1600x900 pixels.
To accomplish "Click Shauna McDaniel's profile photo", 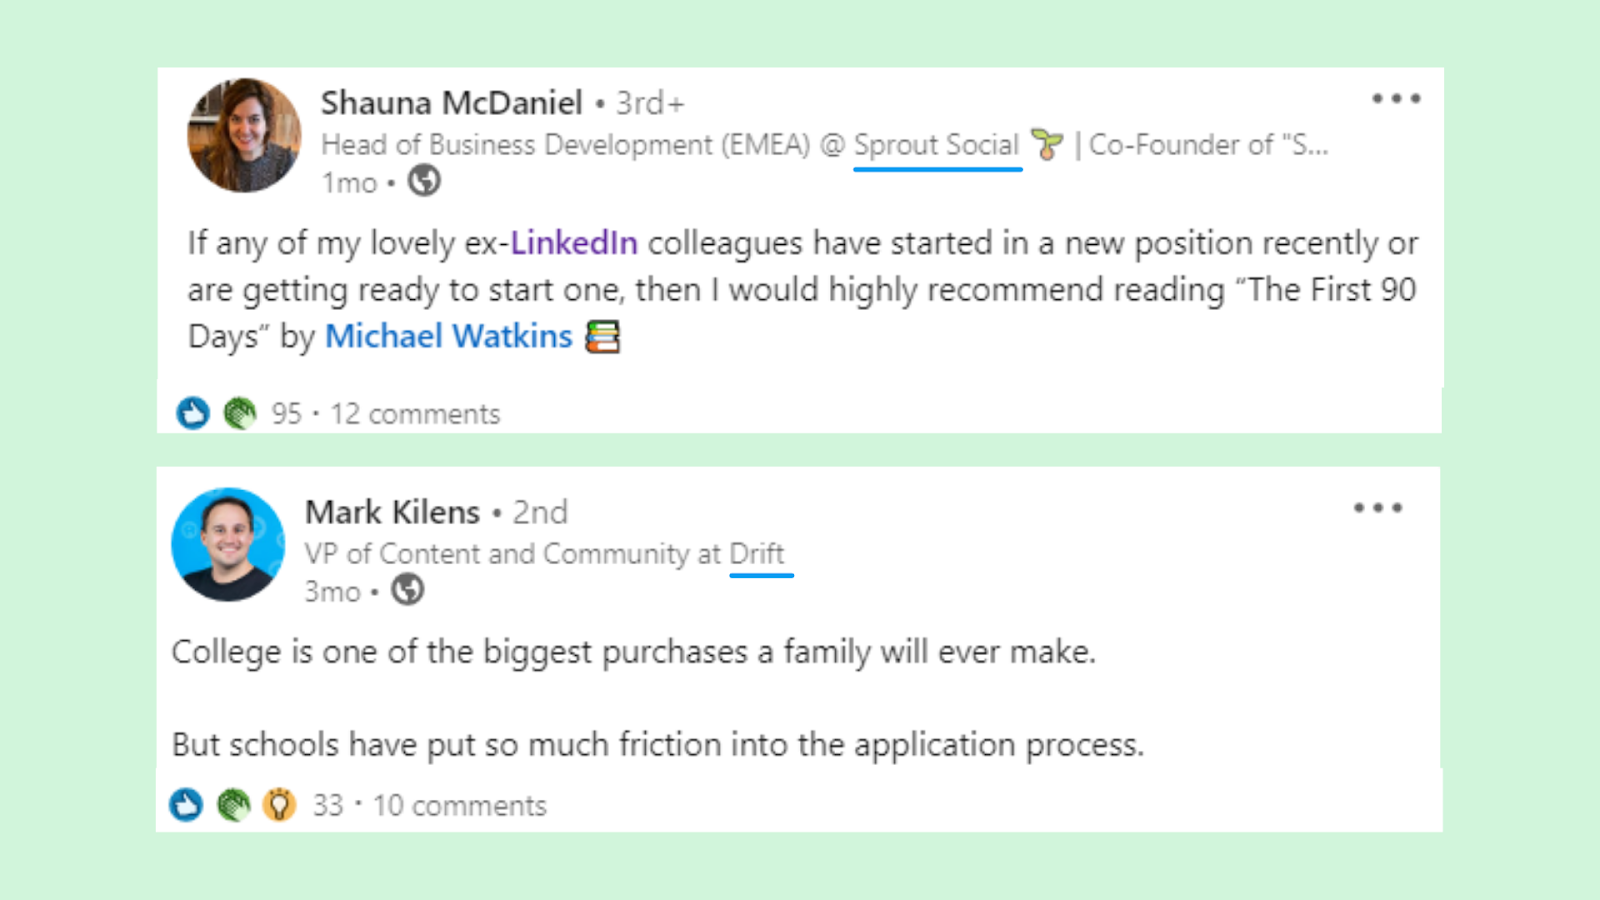I will (242, 134).
